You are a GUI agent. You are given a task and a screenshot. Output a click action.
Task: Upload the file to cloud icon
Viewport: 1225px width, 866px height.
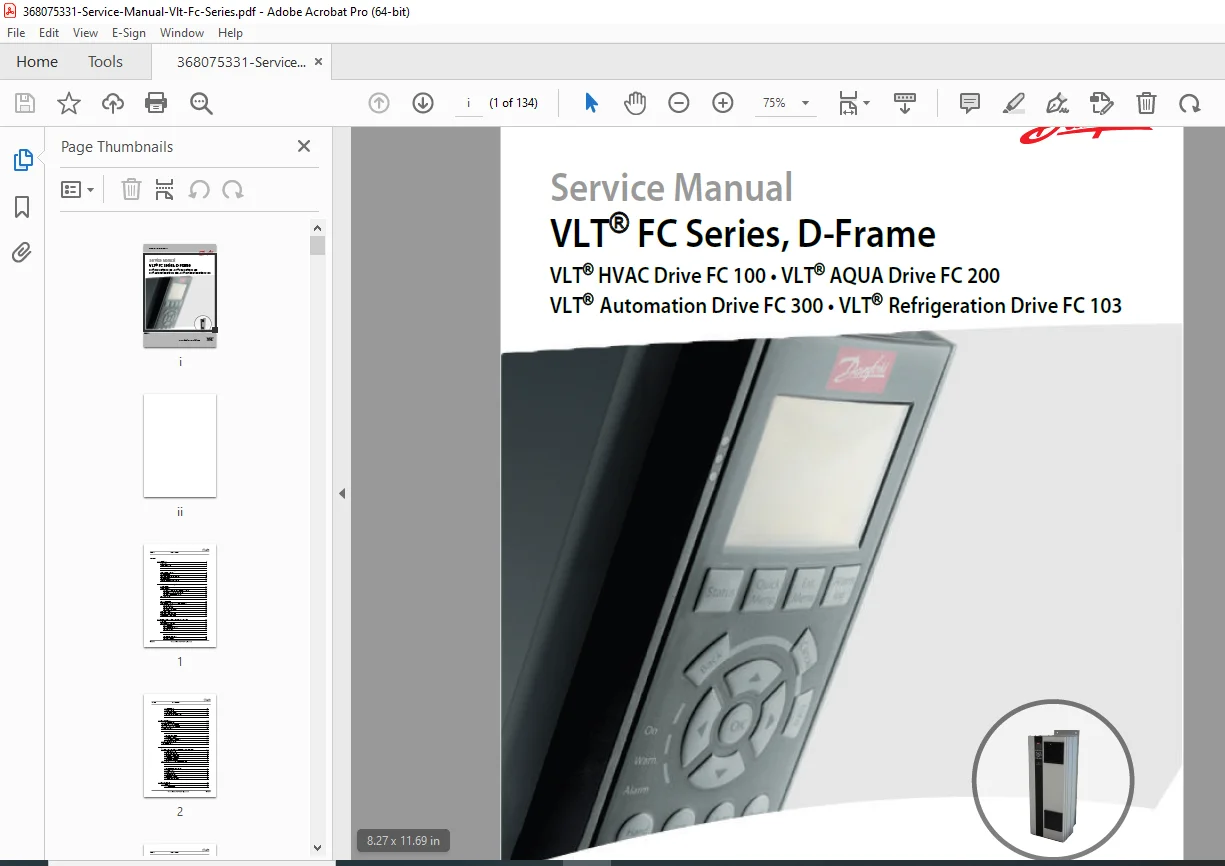pos(113,103)
